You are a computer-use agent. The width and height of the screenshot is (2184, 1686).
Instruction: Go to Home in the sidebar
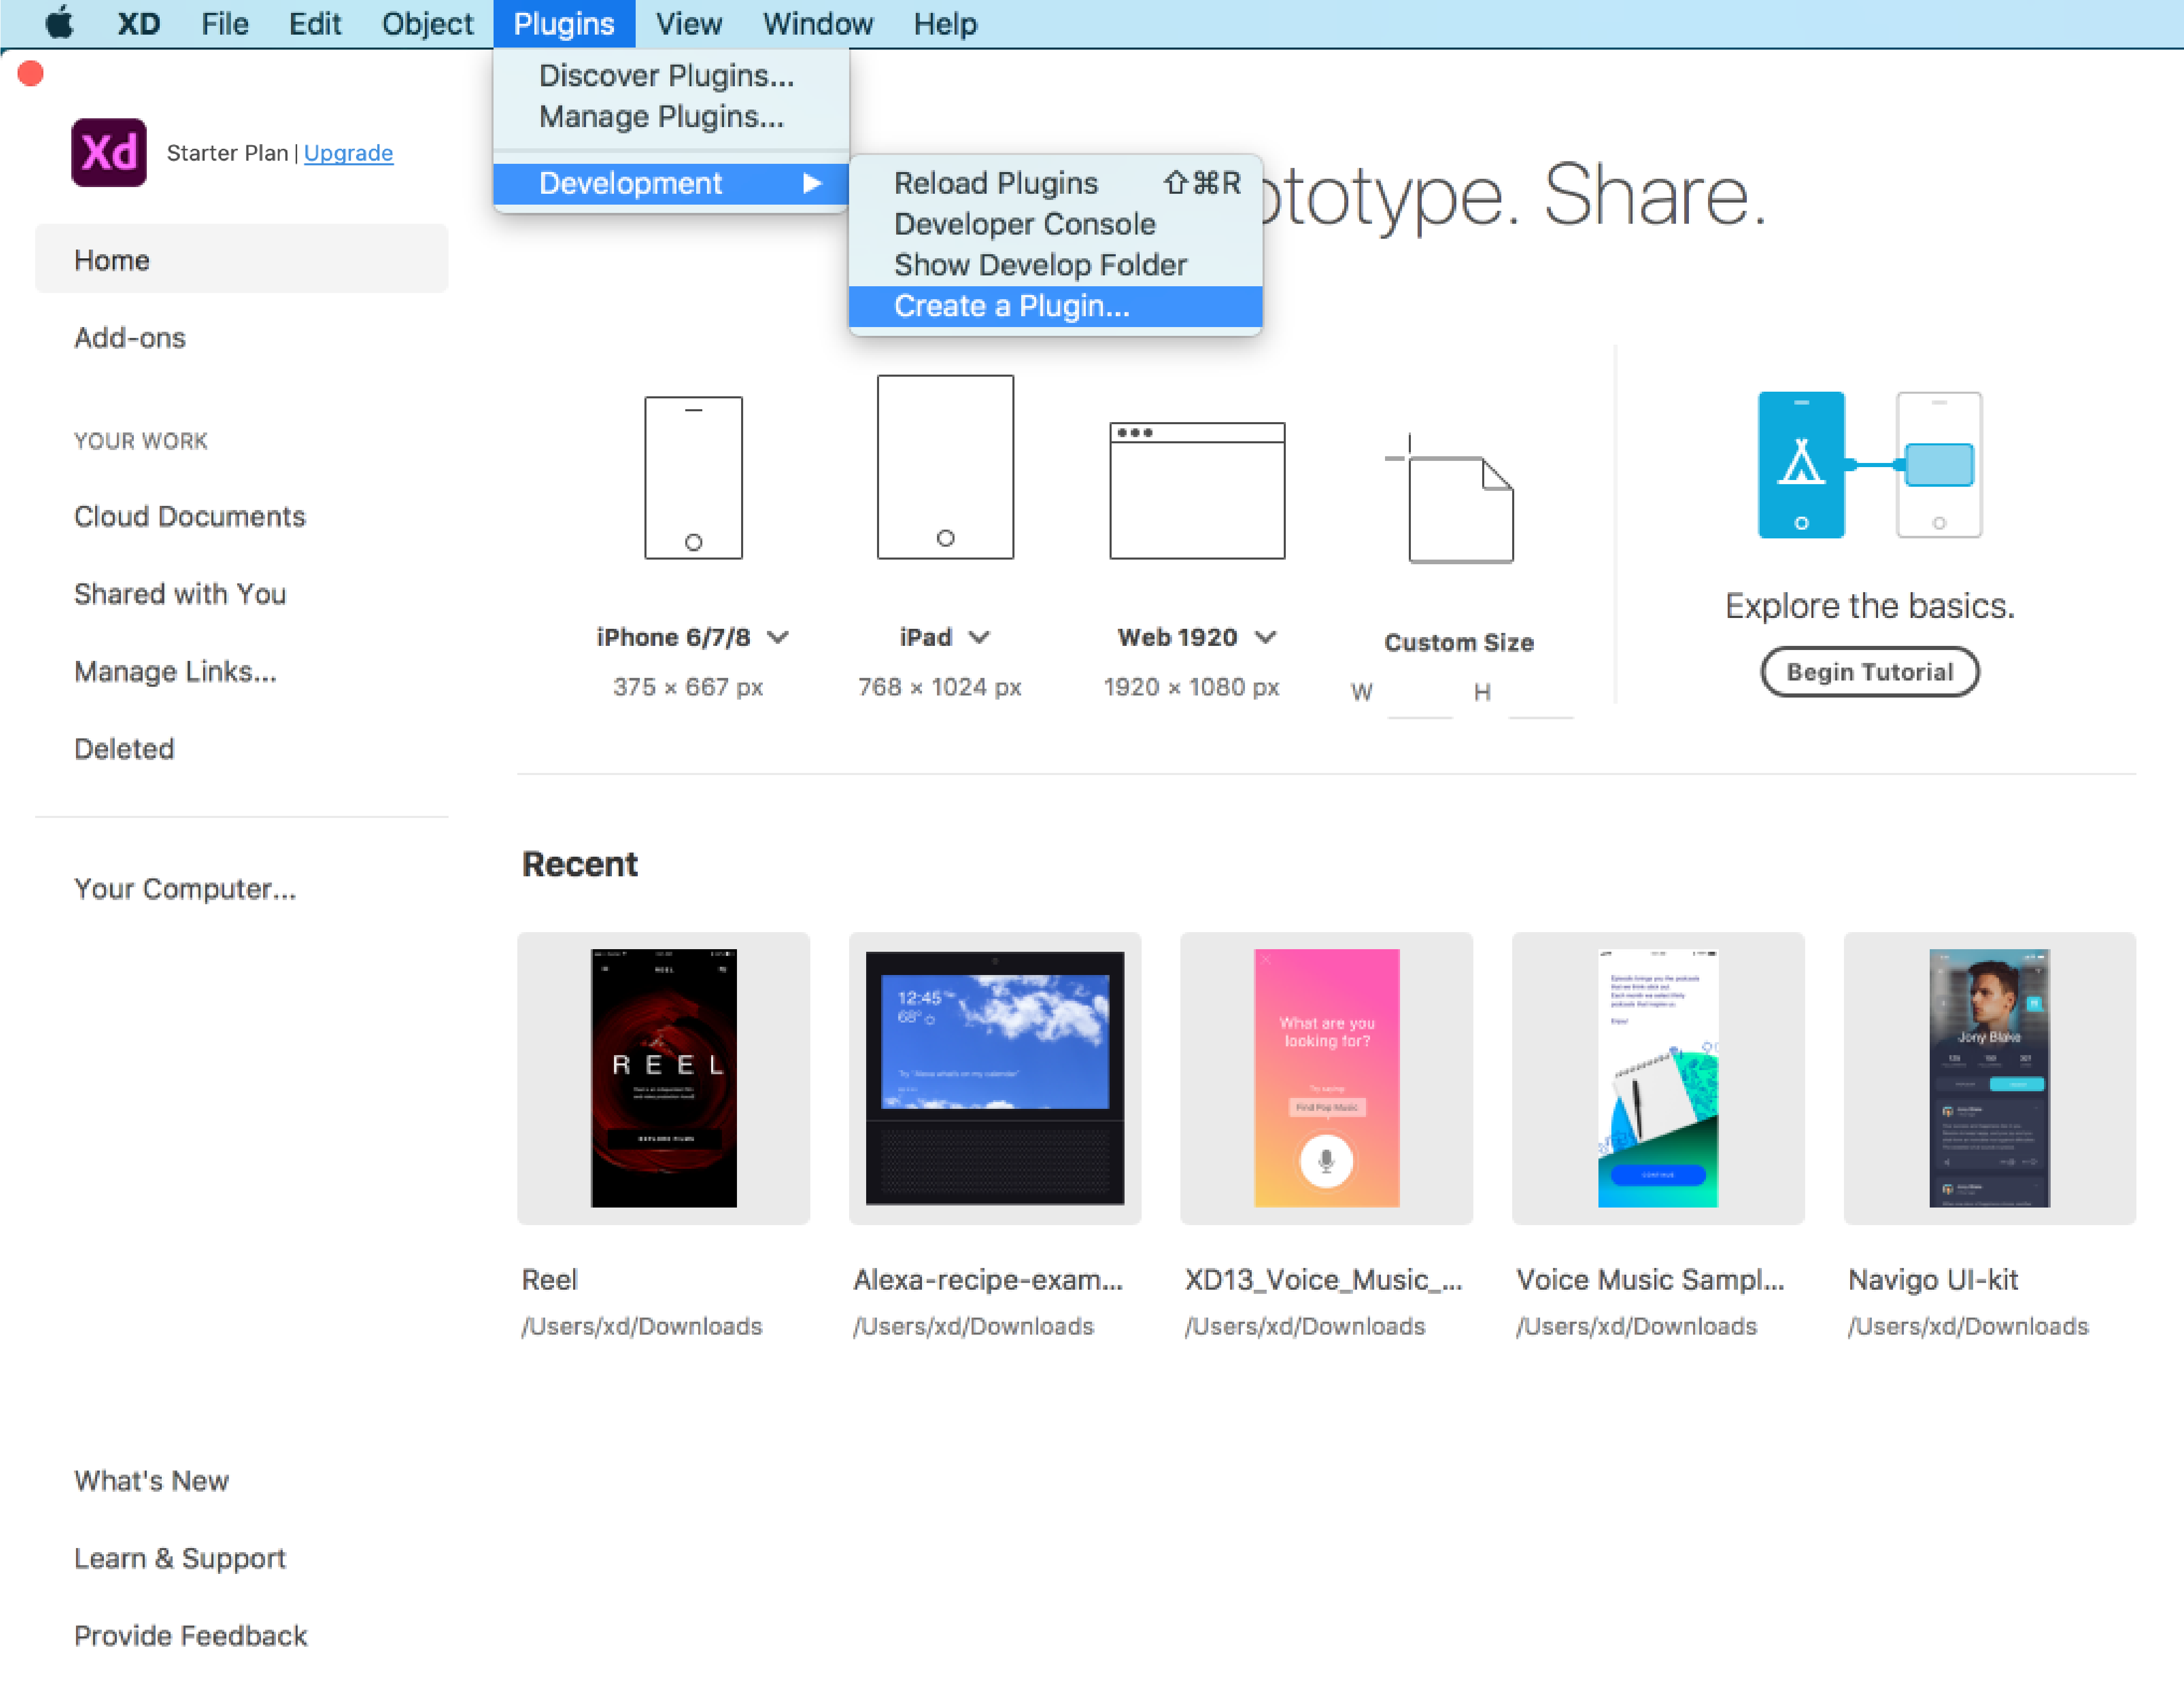coord(242,260)
